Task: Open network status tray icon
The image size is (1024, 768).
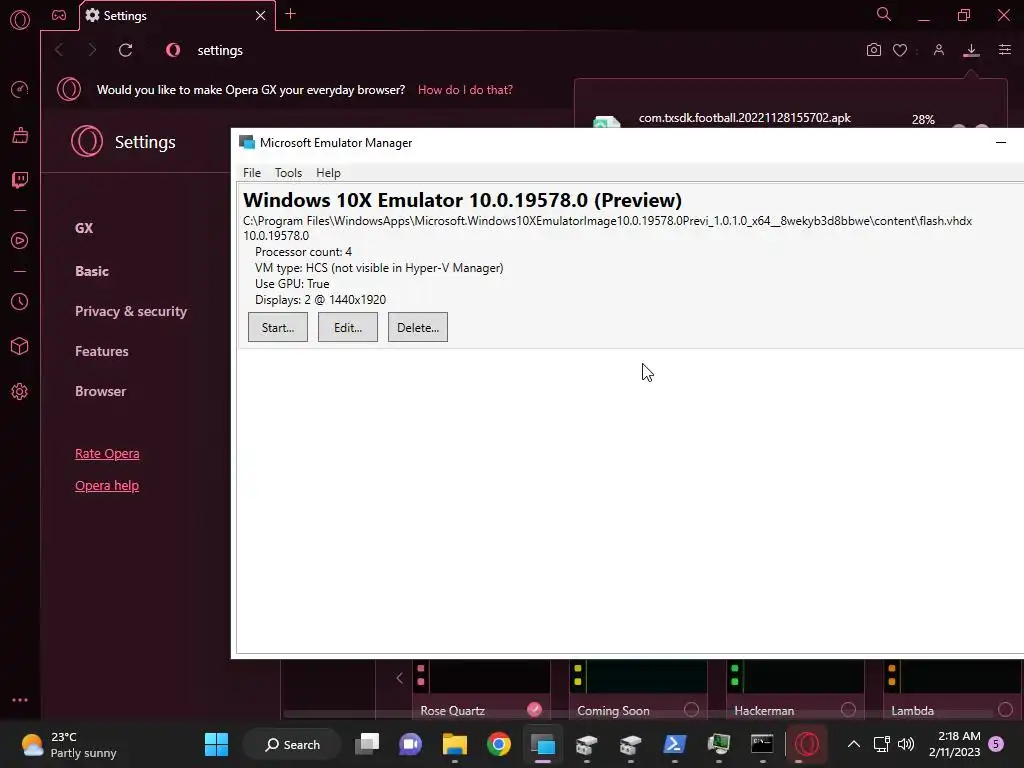Action: (x=882, y=744)
